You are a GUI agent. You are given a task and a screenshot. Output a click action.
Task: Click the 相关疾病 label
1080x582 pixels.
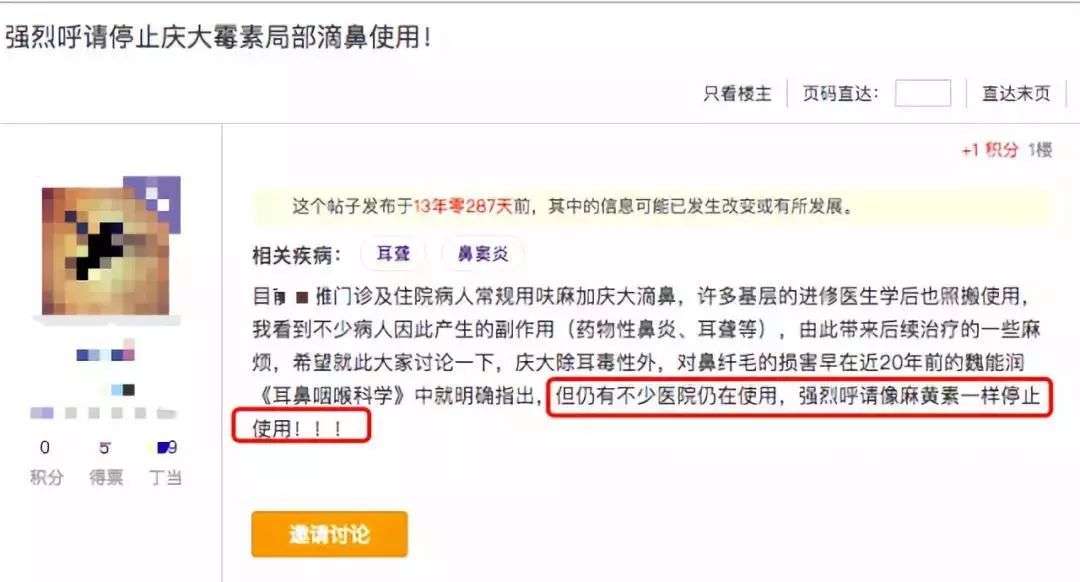coord(296,255)
